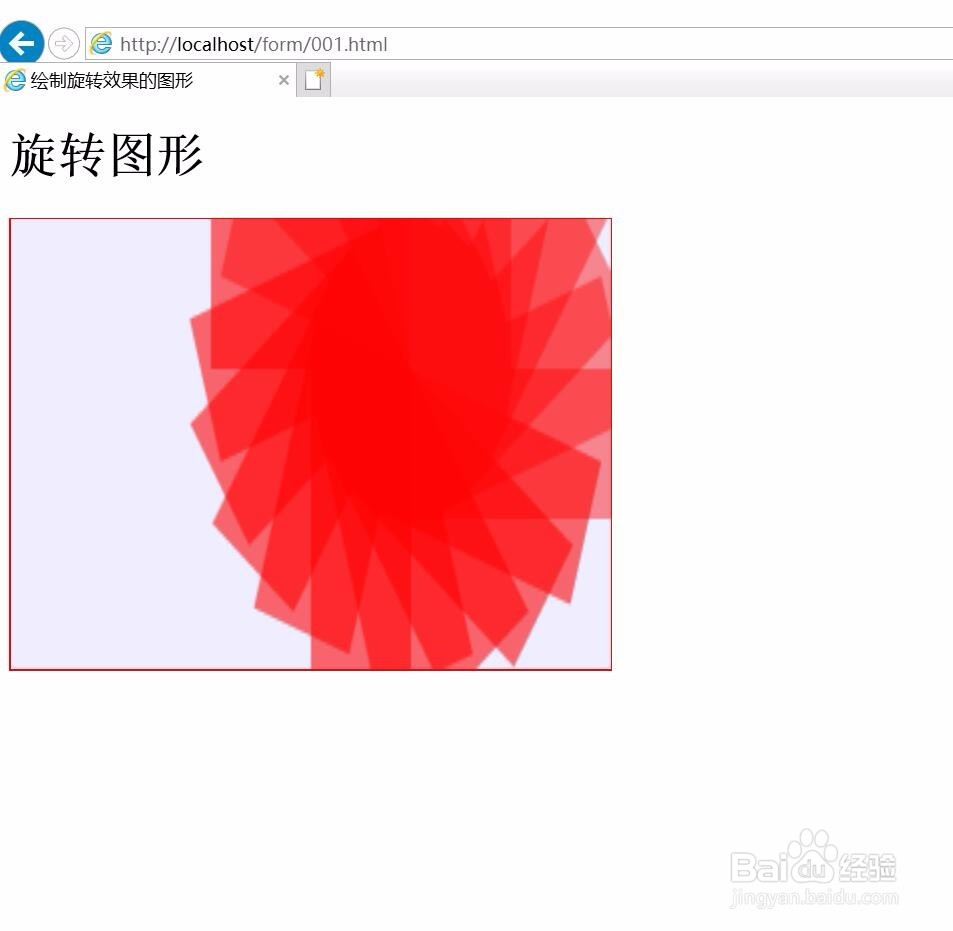The height and width of the screenshot is (931, 953).
Task: Go back with the blue arrow button
Action: point(21,43)
